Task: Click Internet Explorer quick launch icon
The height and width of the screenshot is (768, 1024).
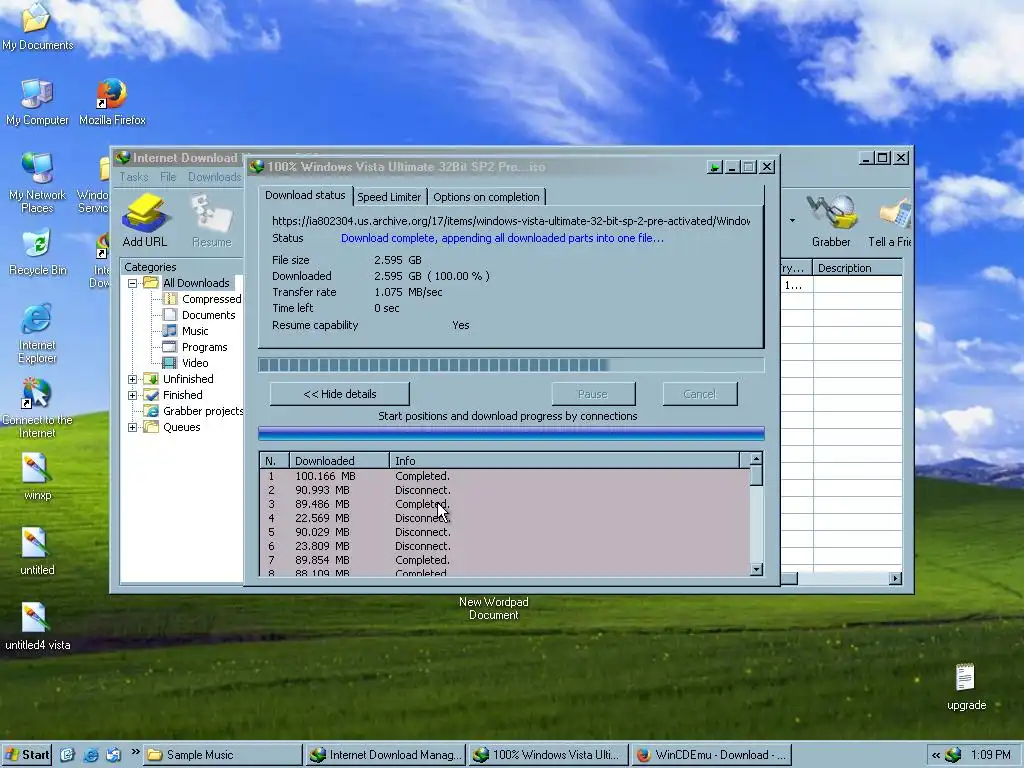Action: pyautogui.click(x=91, y=755)
